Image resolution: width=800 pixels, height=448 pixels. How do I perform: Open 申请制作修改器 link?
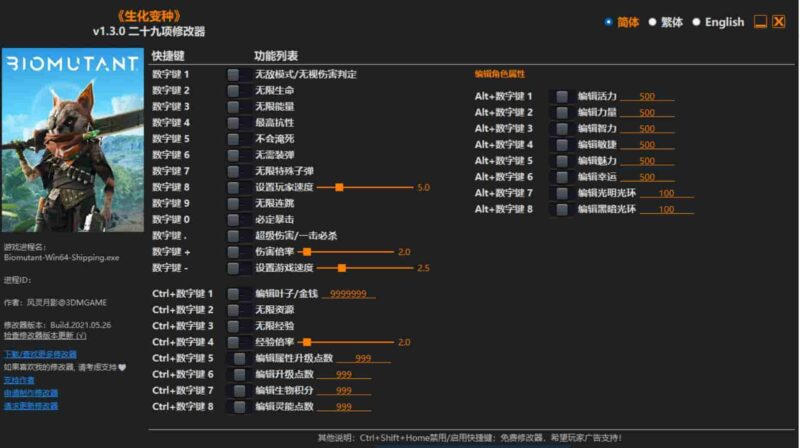(x=31, y=393)
